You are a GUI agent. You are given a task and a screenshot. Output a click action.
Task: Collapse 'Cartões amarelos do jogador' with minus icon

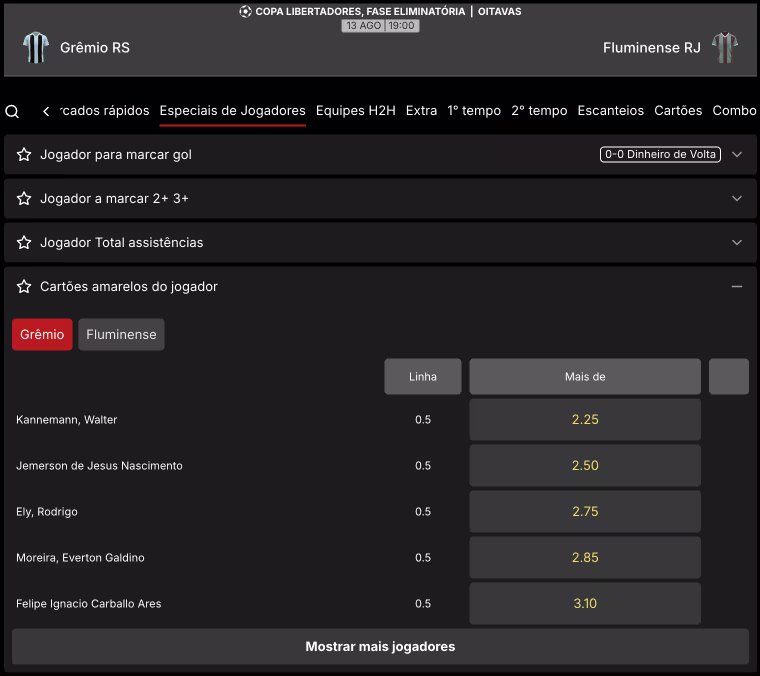737,286
